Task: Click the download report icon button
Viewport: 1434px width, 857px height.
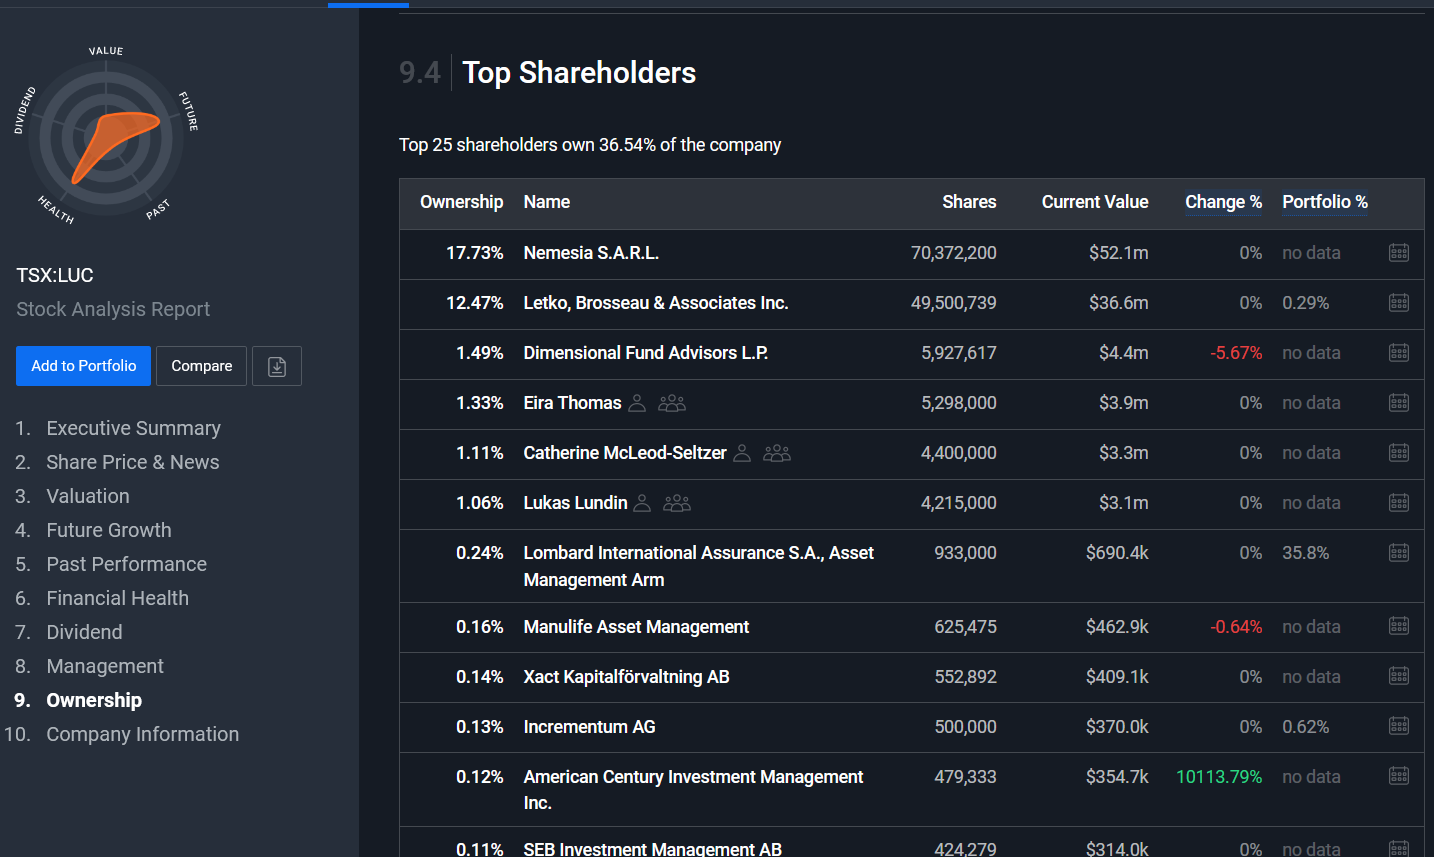Action: 277,366
